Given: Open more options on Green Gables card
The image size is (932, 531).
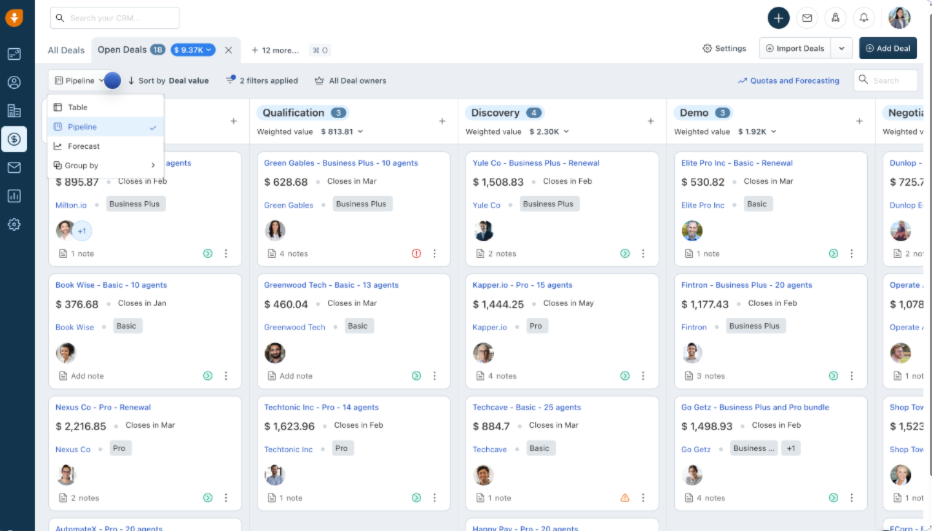Looking at the screenshot, I should (x=434, y=253).
